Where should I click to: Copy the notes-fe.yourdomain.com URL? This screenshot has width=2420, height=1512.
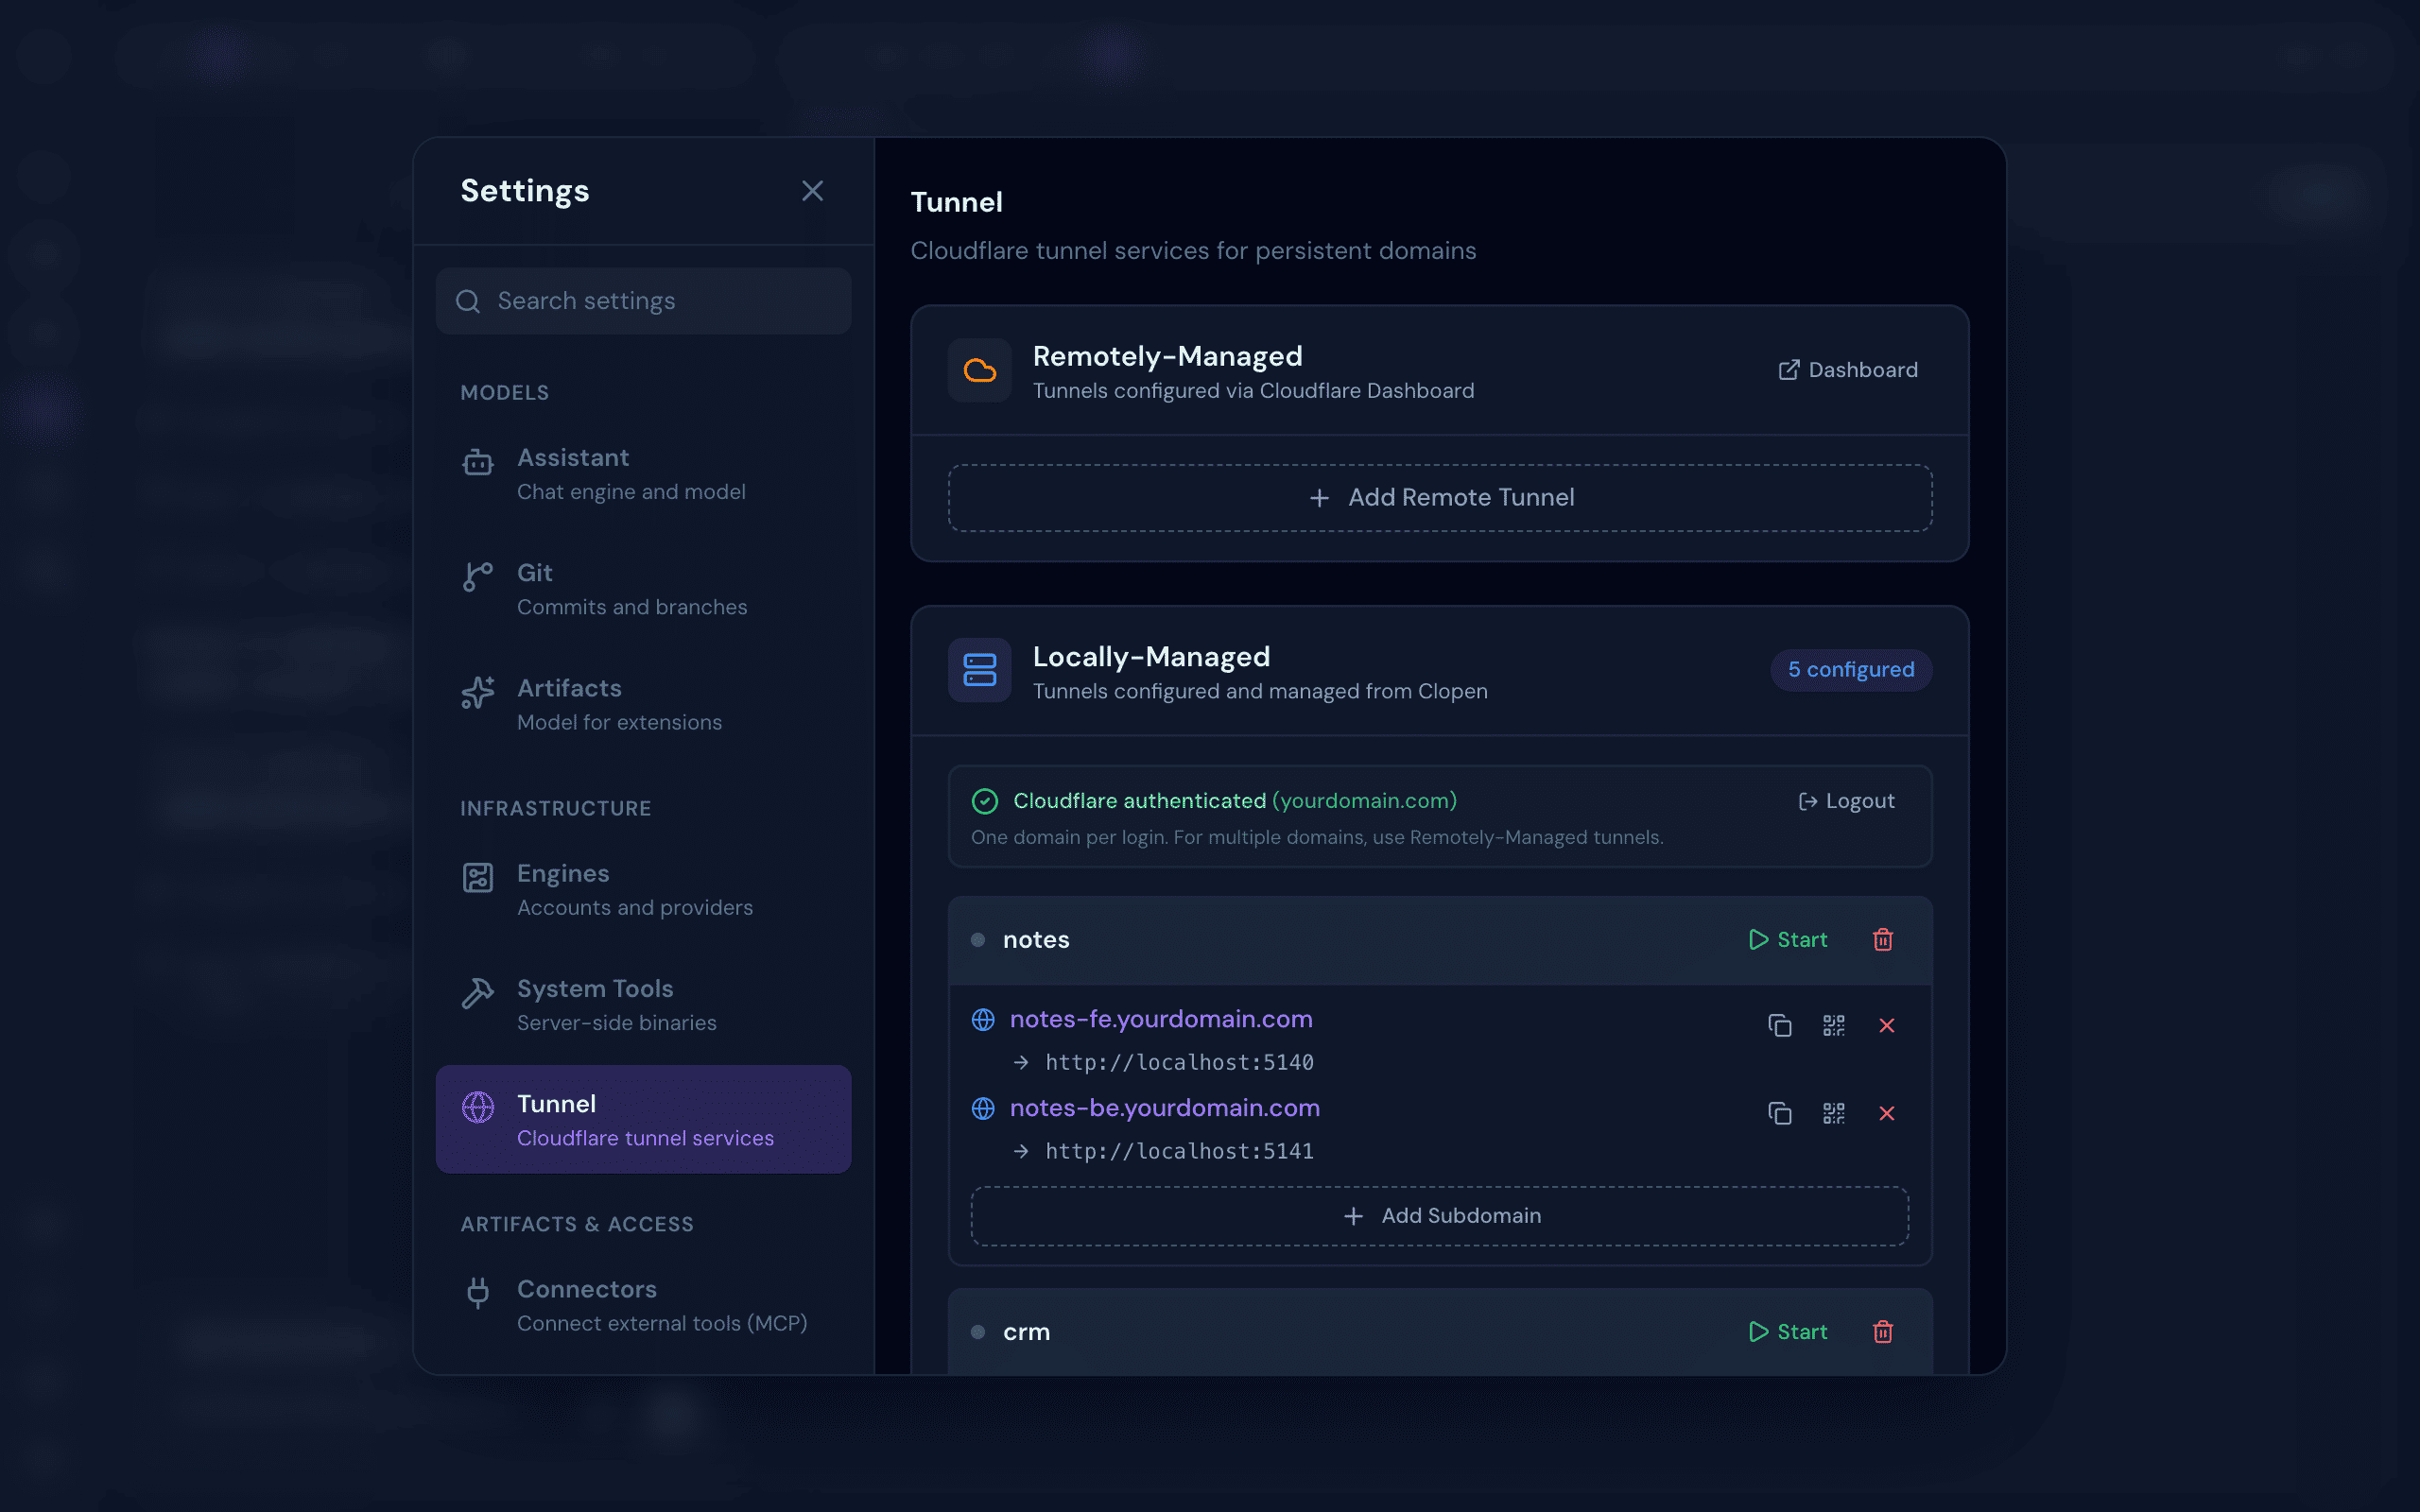(x=1779, y=1025)
